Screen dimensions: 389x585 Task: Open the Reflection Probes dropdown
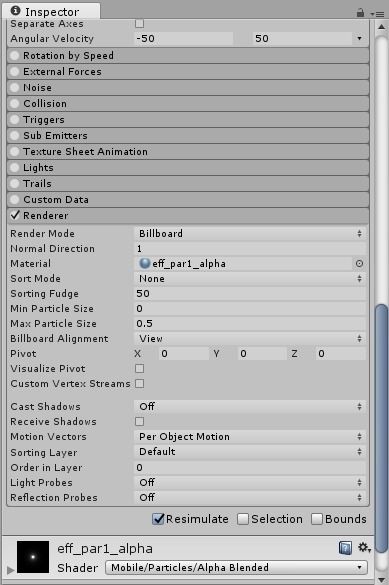tap(250, 498)
